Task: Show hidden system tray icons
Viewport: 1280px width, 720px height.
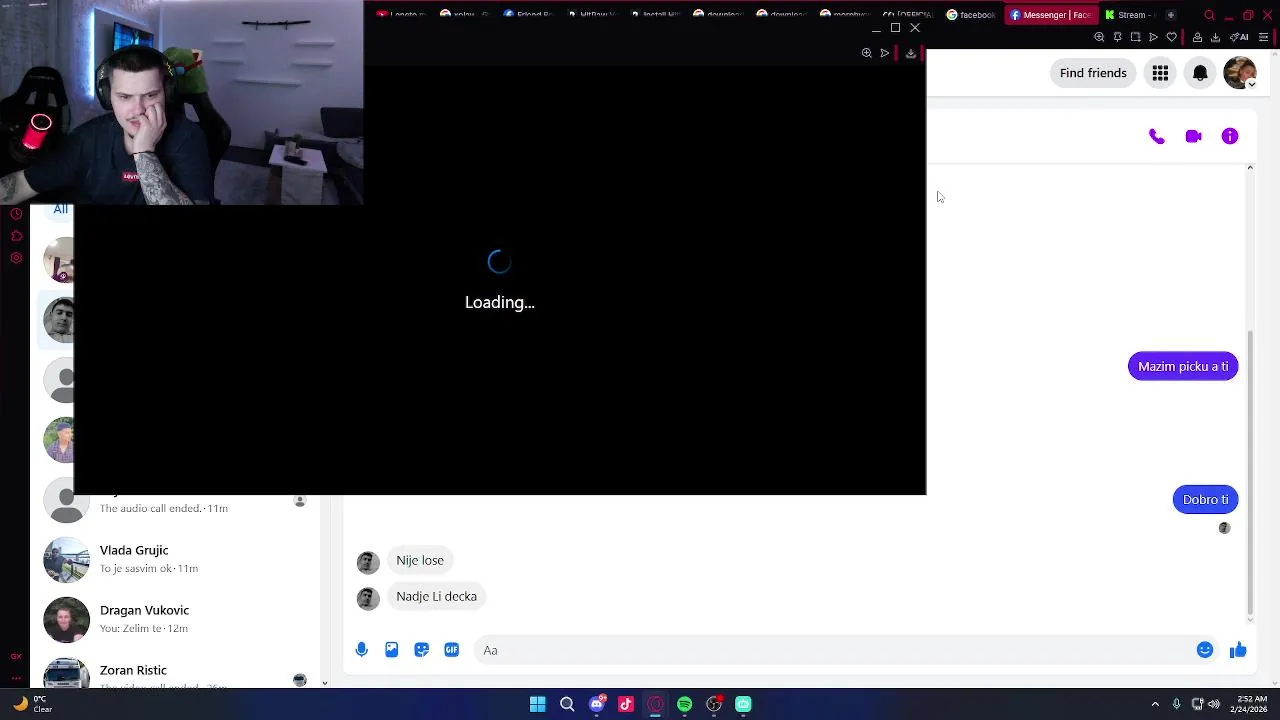Action: 1155,704
